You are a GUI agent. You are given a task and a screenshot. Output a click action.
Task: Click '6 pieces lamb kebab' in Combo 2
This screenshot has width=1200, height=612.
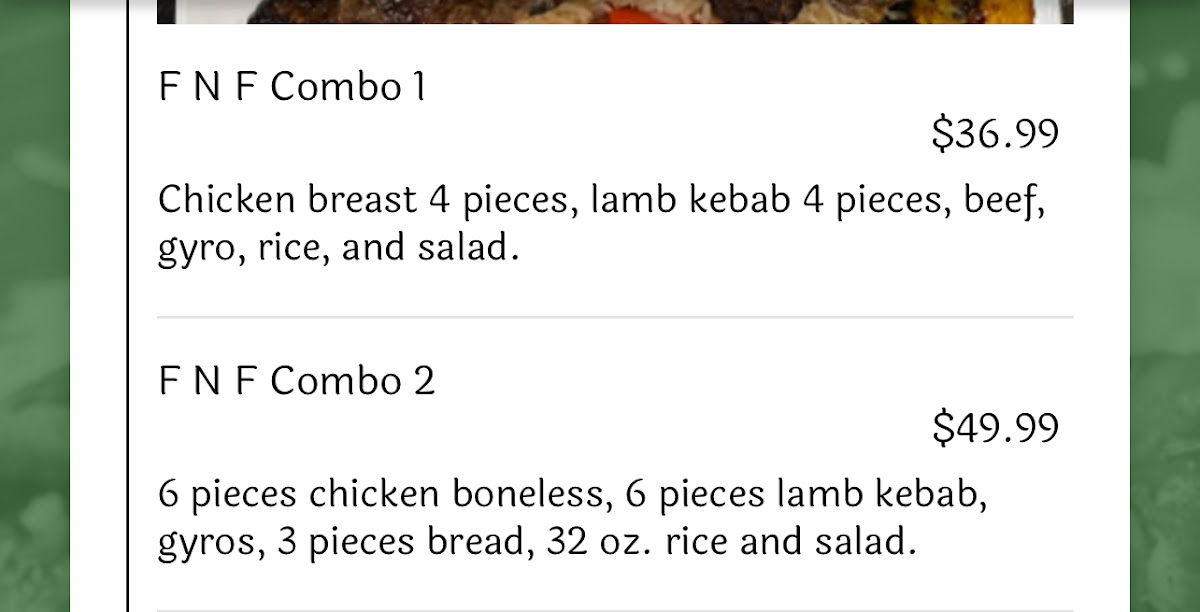click(804, 495)
